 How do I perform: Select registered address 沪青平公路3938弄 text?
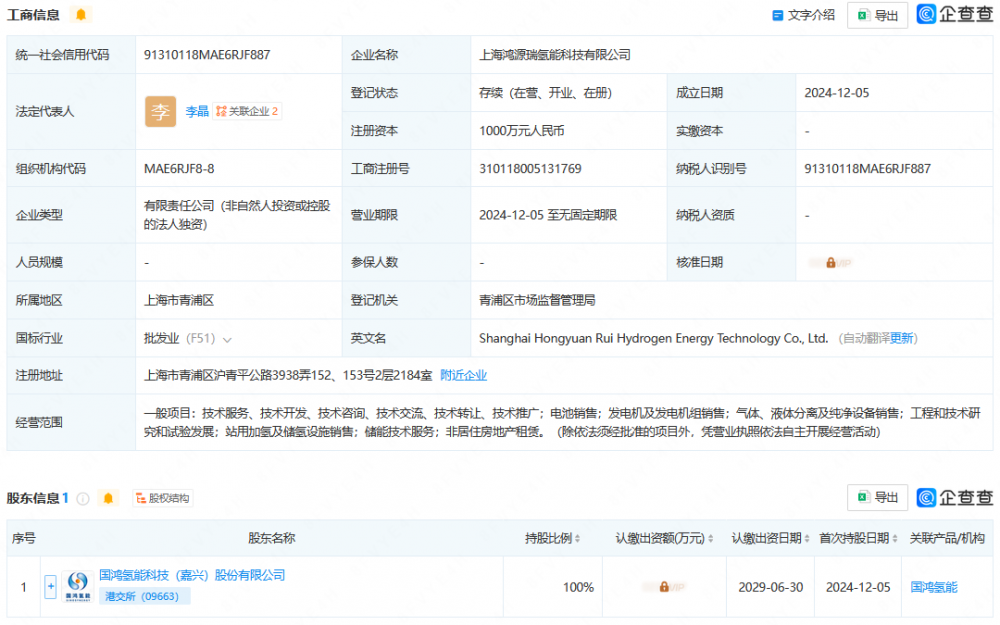pos(288,375)
